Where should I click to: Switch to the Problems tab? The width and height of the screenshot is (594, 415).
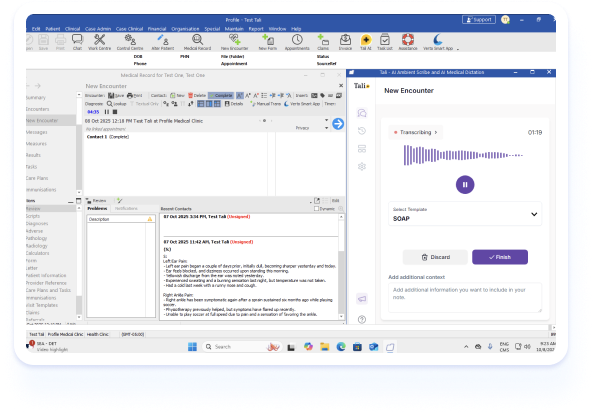(x=97, y=209)
